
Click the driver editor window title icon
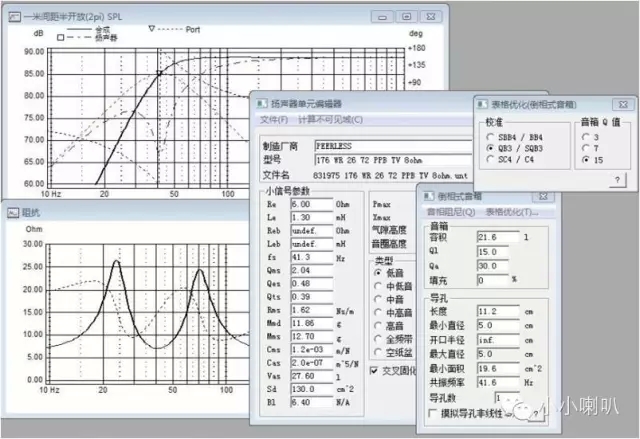coord(261,103)
